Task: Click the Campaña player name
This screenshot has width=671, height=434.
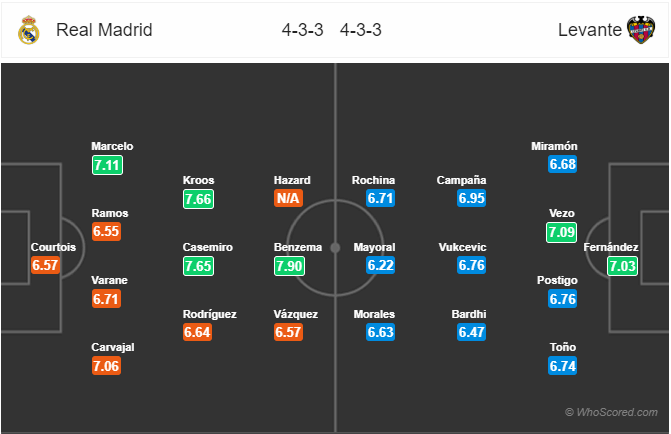Action: point(461,180)
